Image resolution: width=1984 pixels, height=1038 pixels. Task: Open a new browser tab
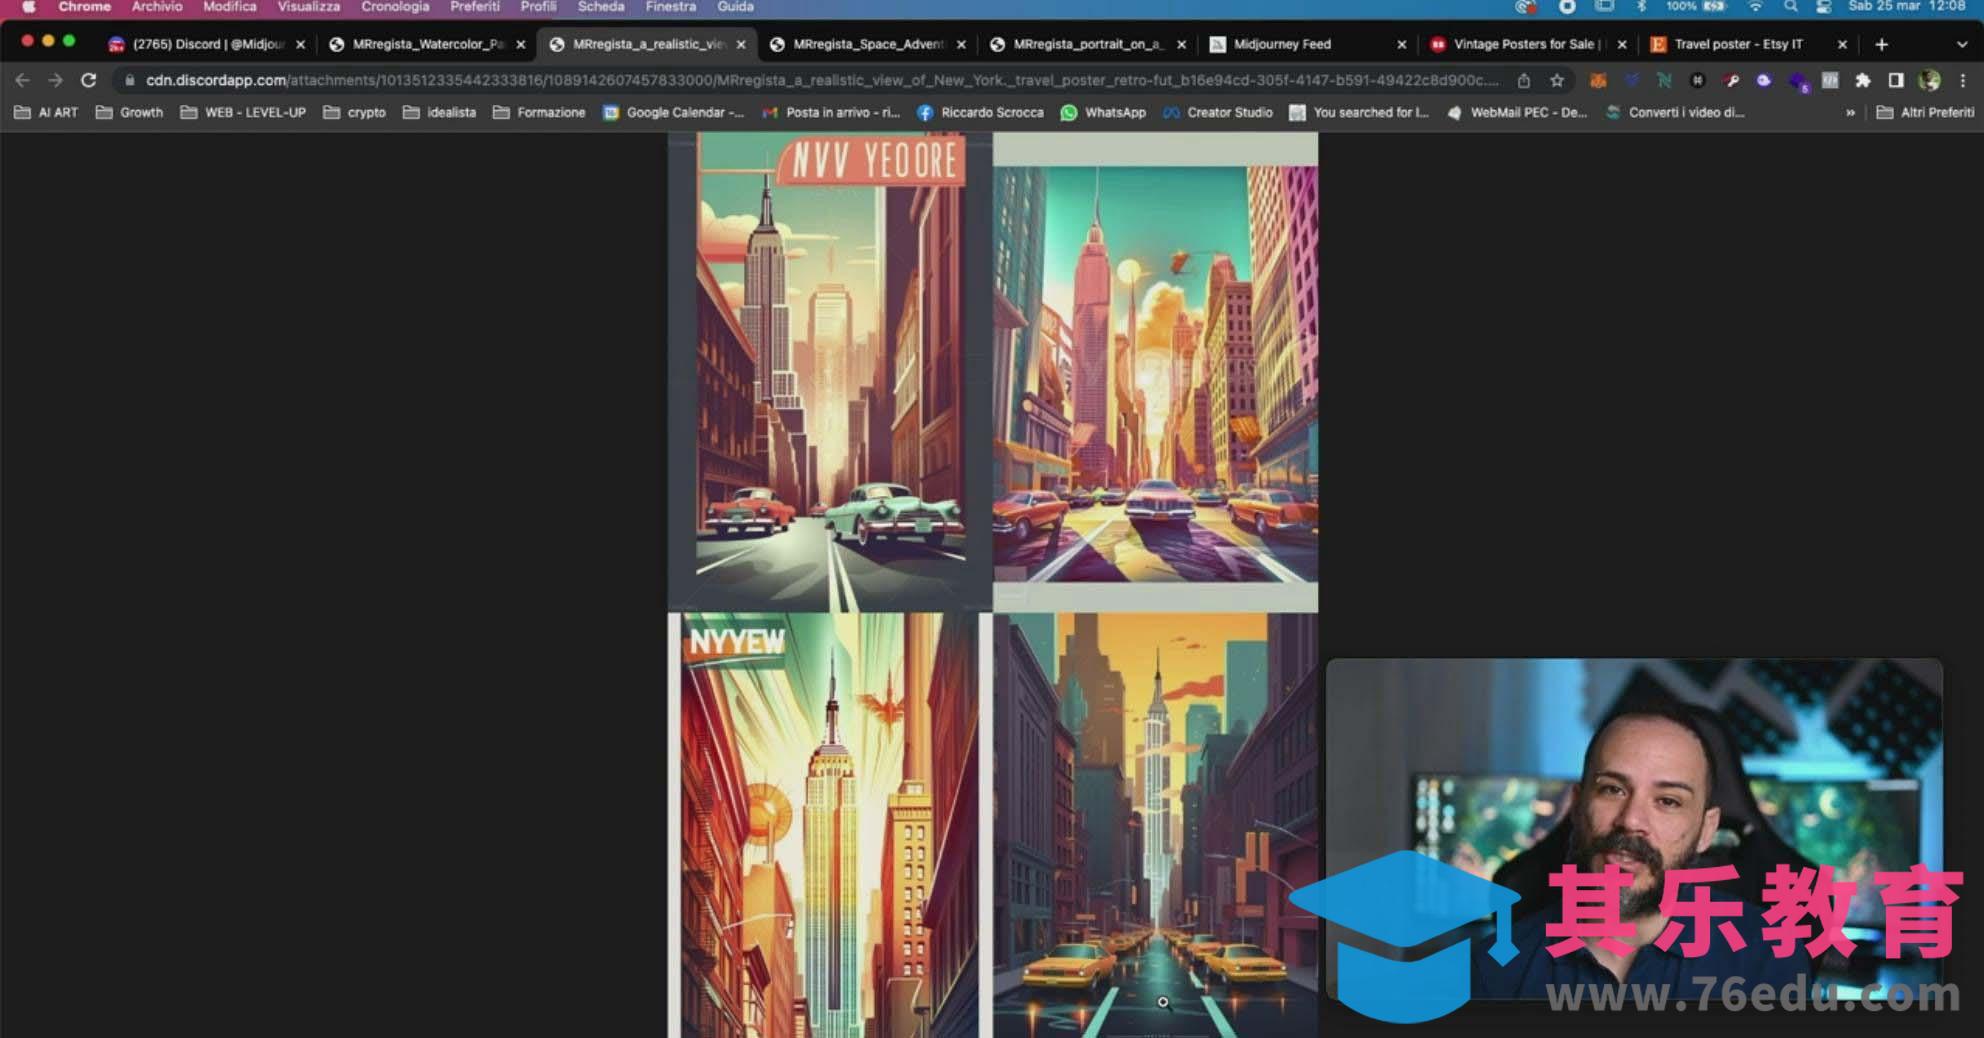[x=1881, y=44]
